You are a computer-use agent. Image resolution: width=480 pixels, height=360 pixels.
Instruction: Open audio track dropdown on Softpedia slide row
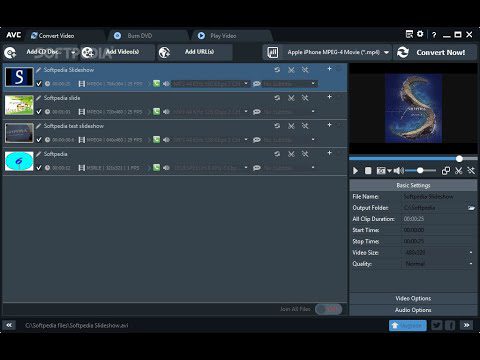211,111
